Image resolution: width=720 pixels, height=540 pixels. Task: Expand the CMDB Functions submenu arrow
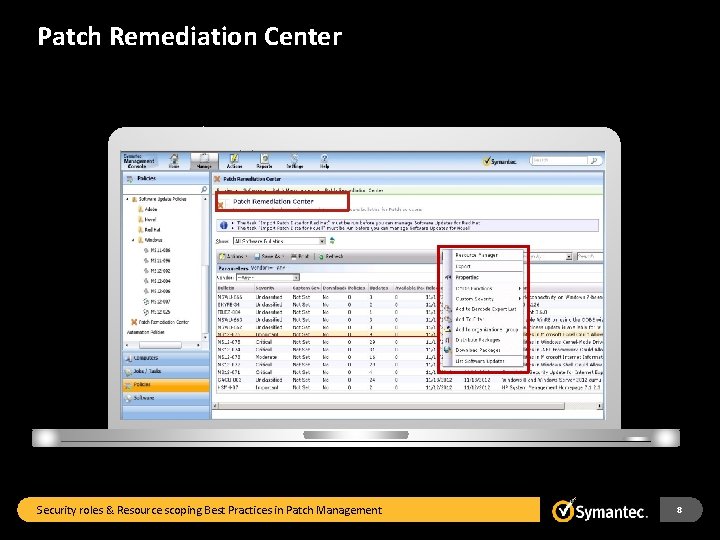520,288
